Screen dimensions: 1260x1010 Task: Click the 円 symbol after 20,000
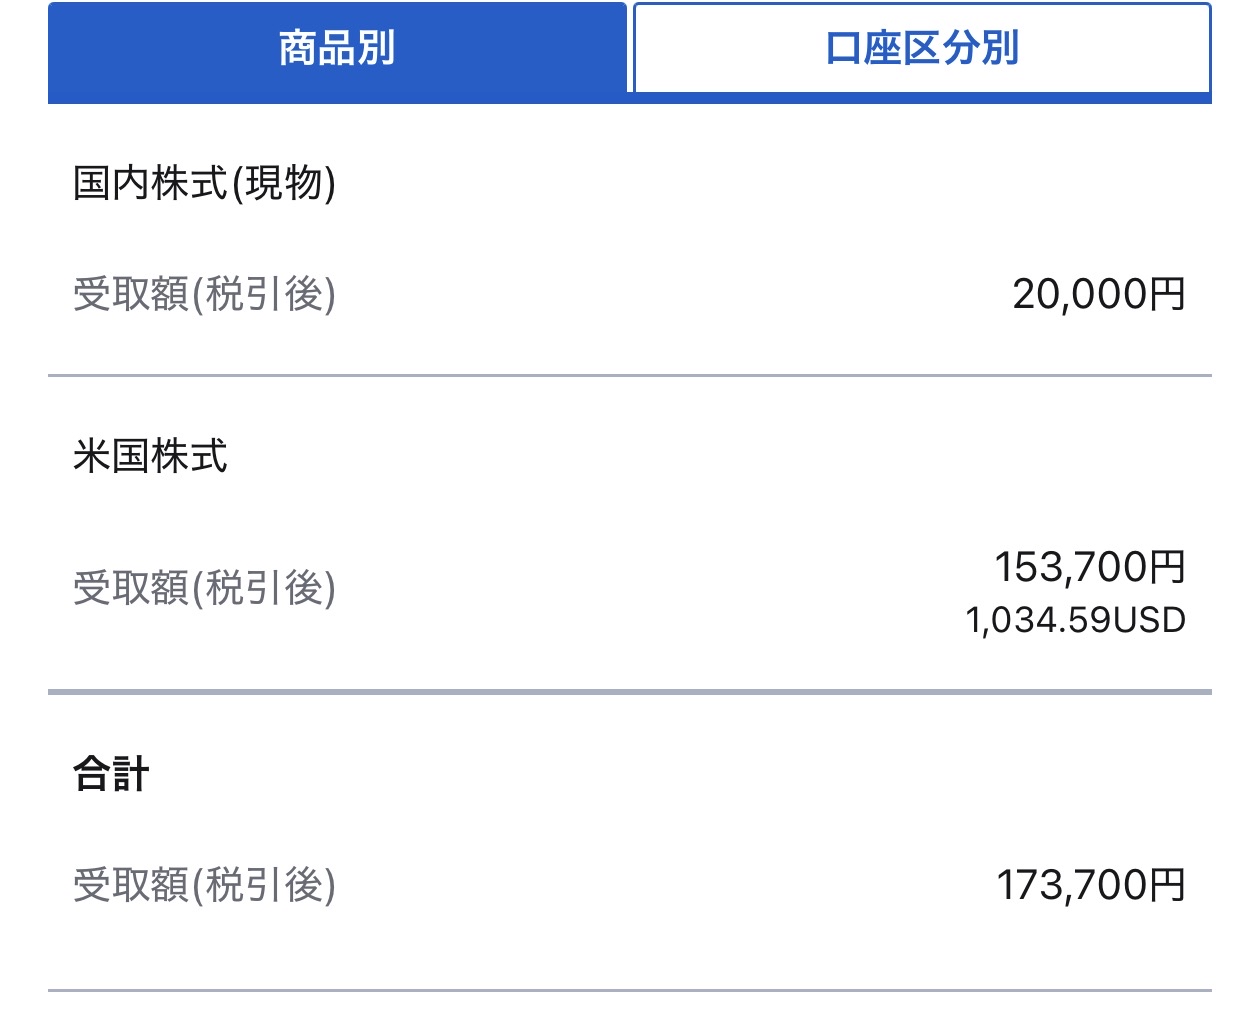click(1168, 294)
